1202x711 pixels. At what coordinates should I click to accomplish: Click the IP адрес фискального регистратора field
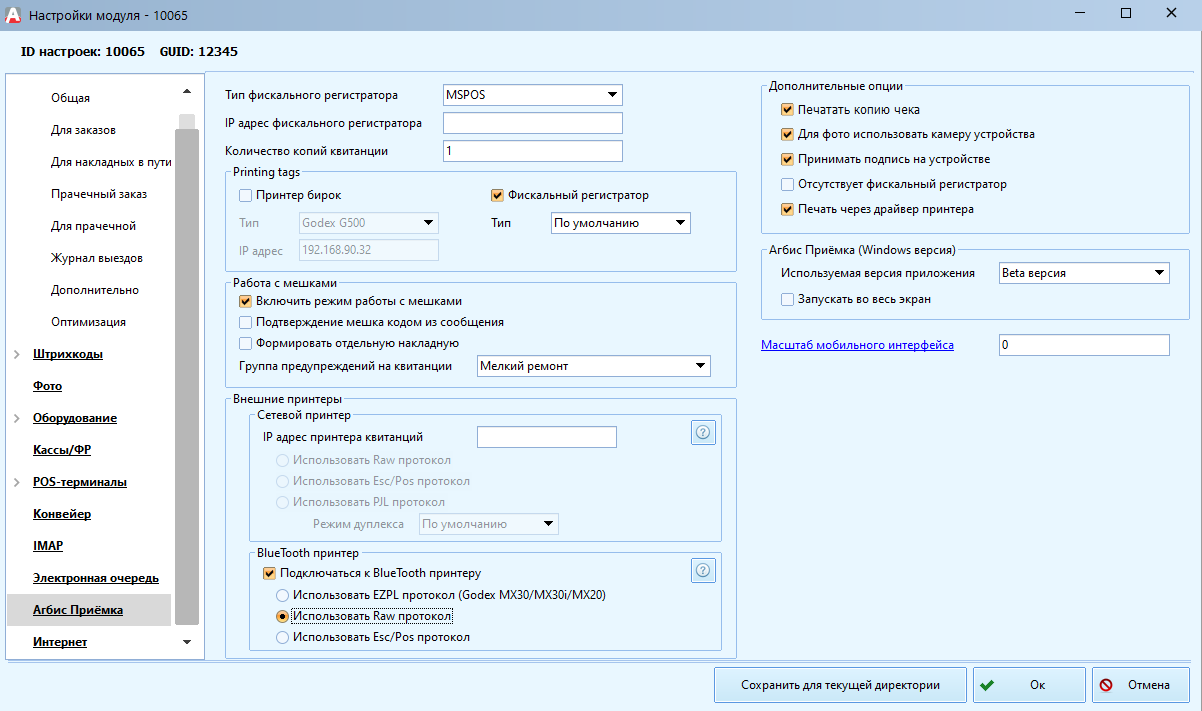click(532, 123)
